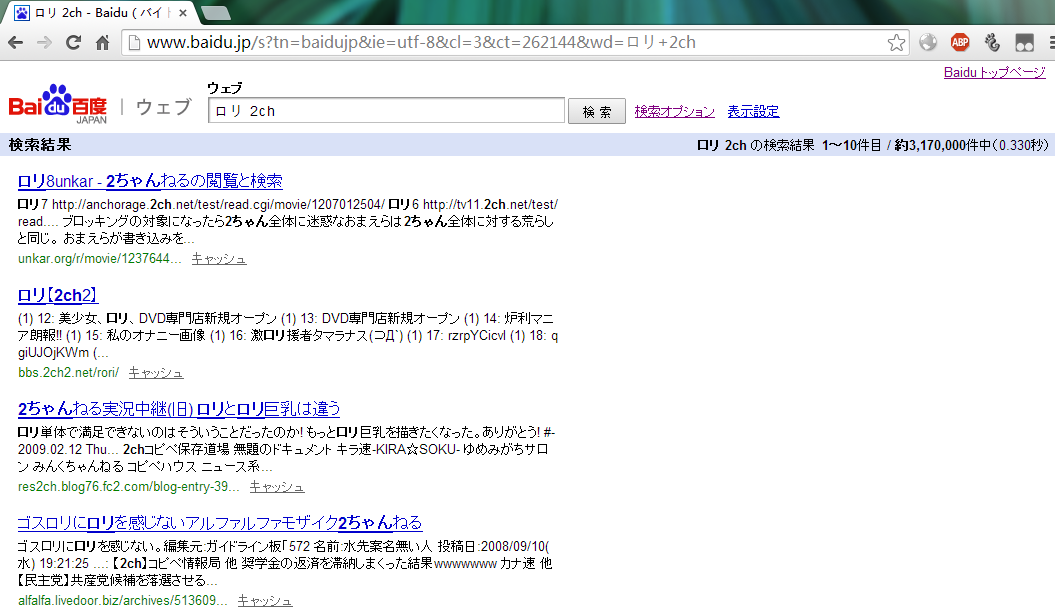Close the Baidu search tab
This screenshot has width=1055, height=616.
182,13
